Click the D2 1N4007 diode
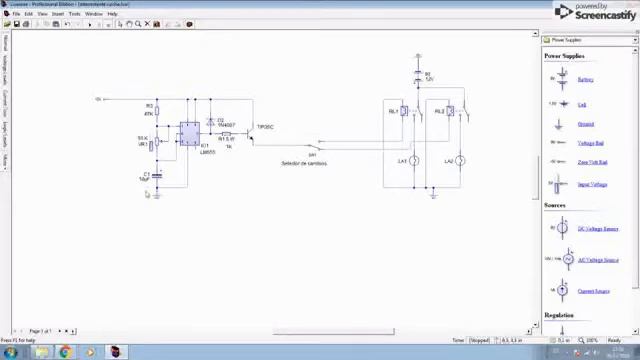The height and width of the screenshot is (360, 640). (x=211, y=122)
